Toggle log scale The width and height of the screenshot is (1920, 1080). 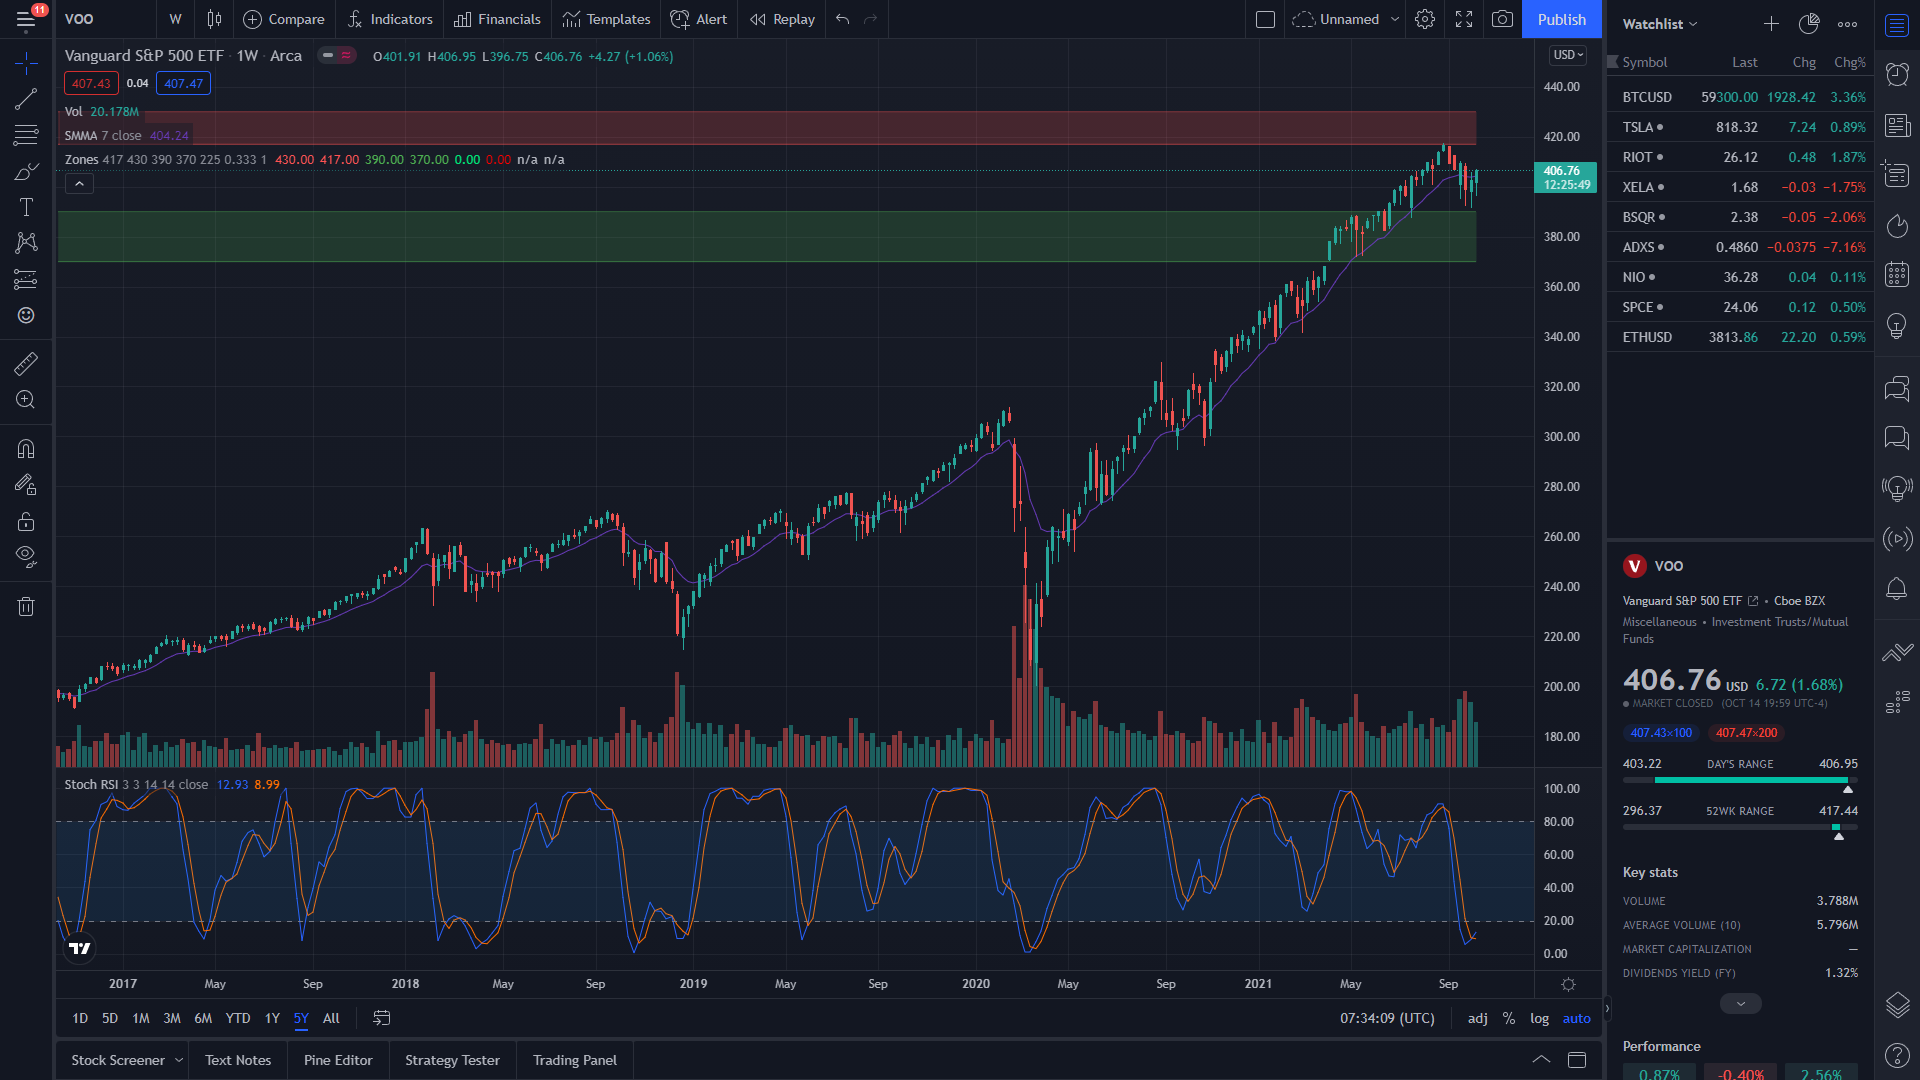coord(1539,1018)
